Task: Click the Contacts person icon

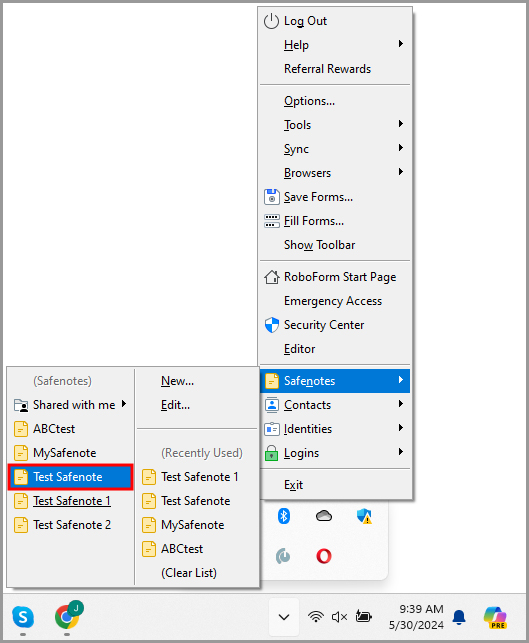Action: [271, 405]
